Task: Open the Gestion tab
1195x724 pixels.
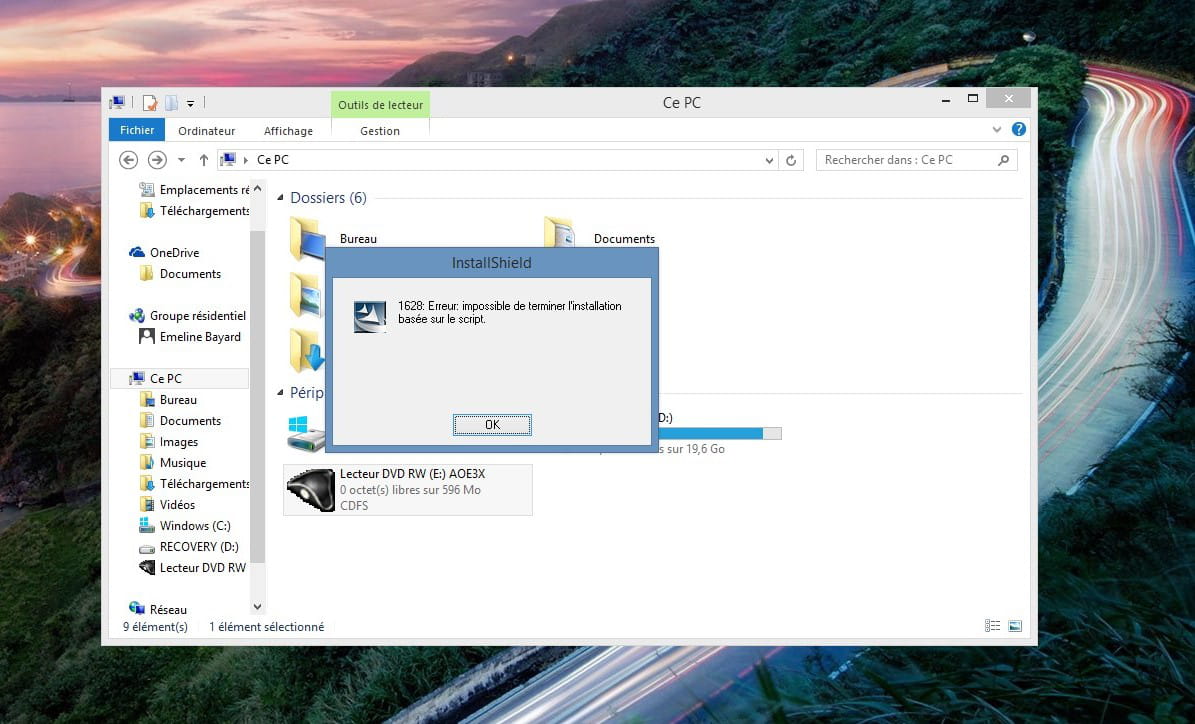Action: (380, 131)
